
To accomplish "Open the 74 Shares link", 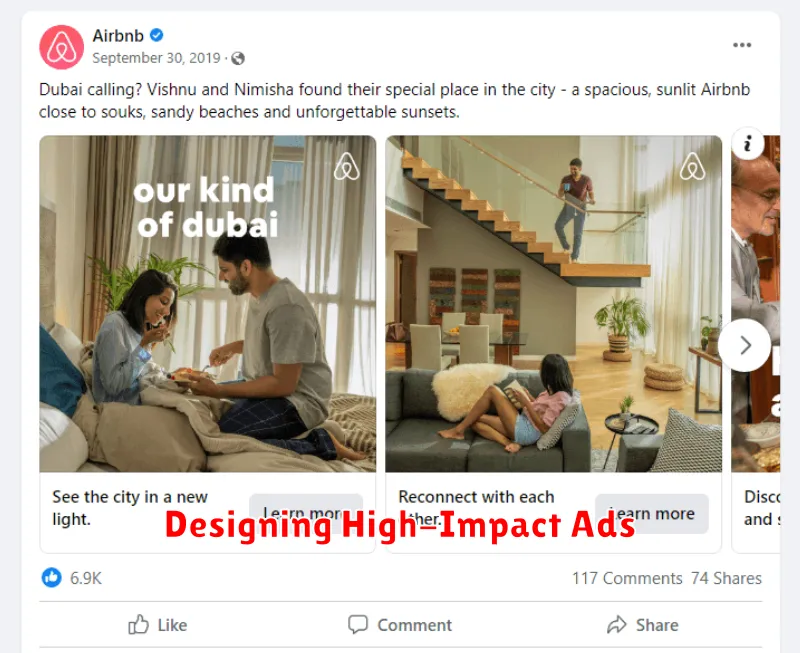I will [727, 578].
